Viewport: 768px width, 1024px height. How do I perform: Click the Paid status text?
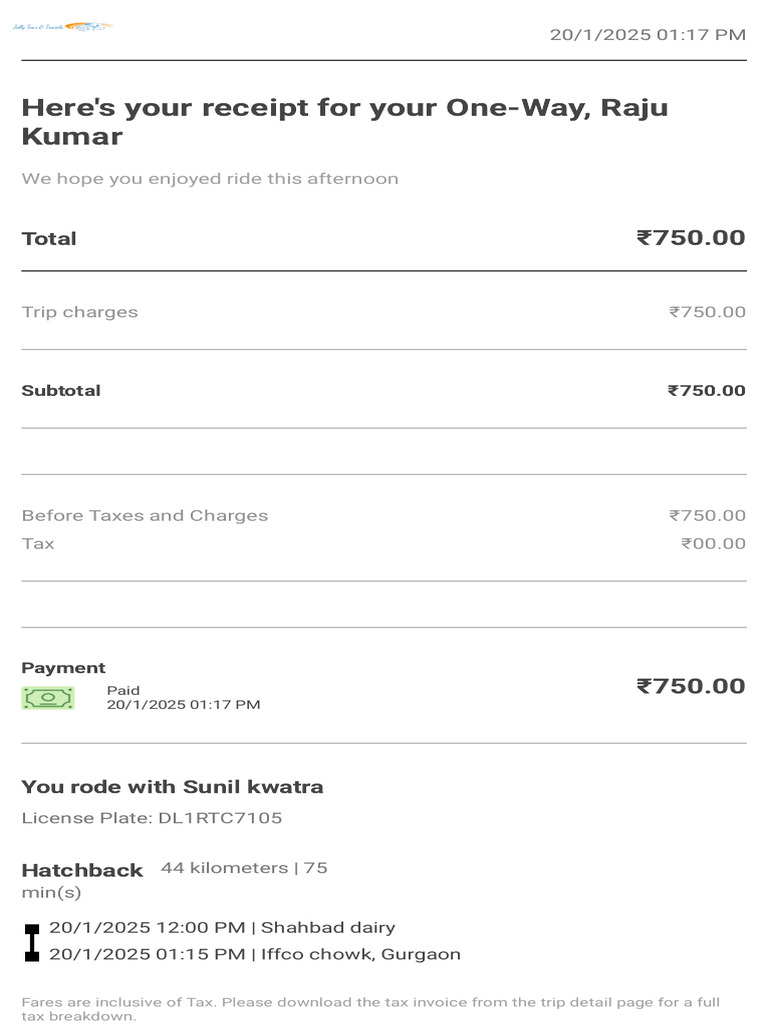coord(124,690)
